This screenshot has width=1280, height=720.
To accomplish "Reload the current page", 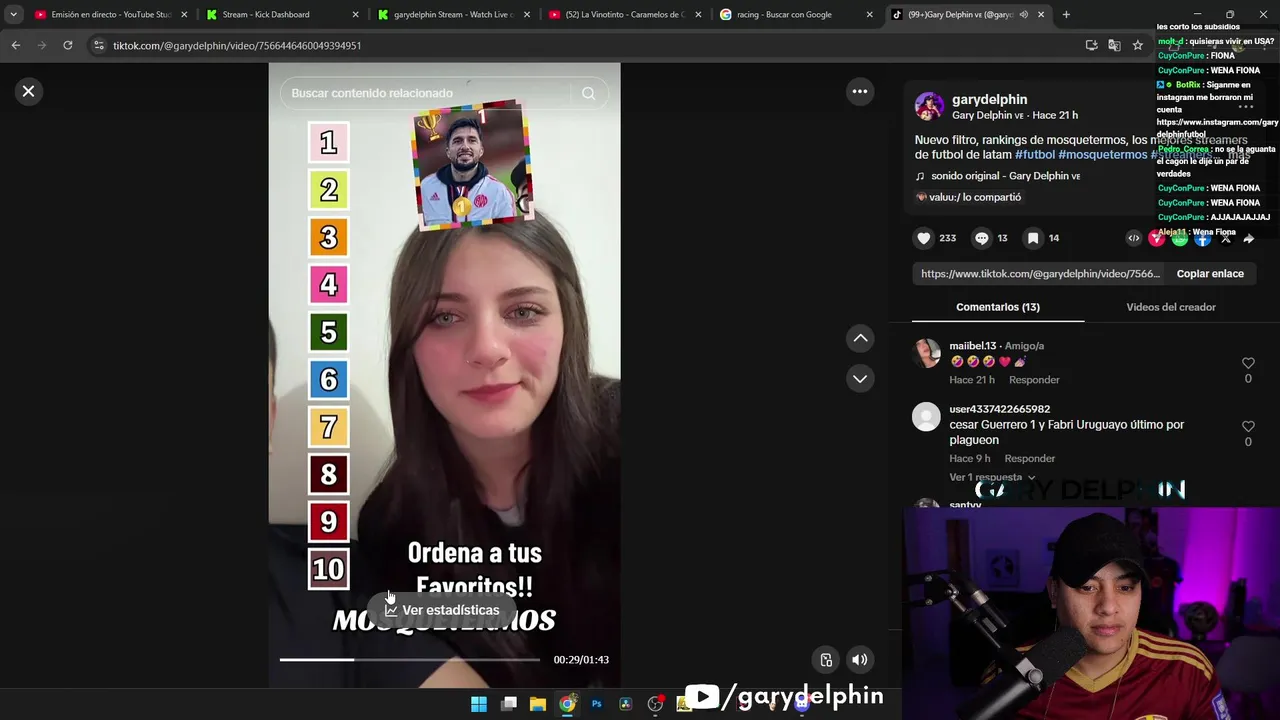I will tap(67, 45).
